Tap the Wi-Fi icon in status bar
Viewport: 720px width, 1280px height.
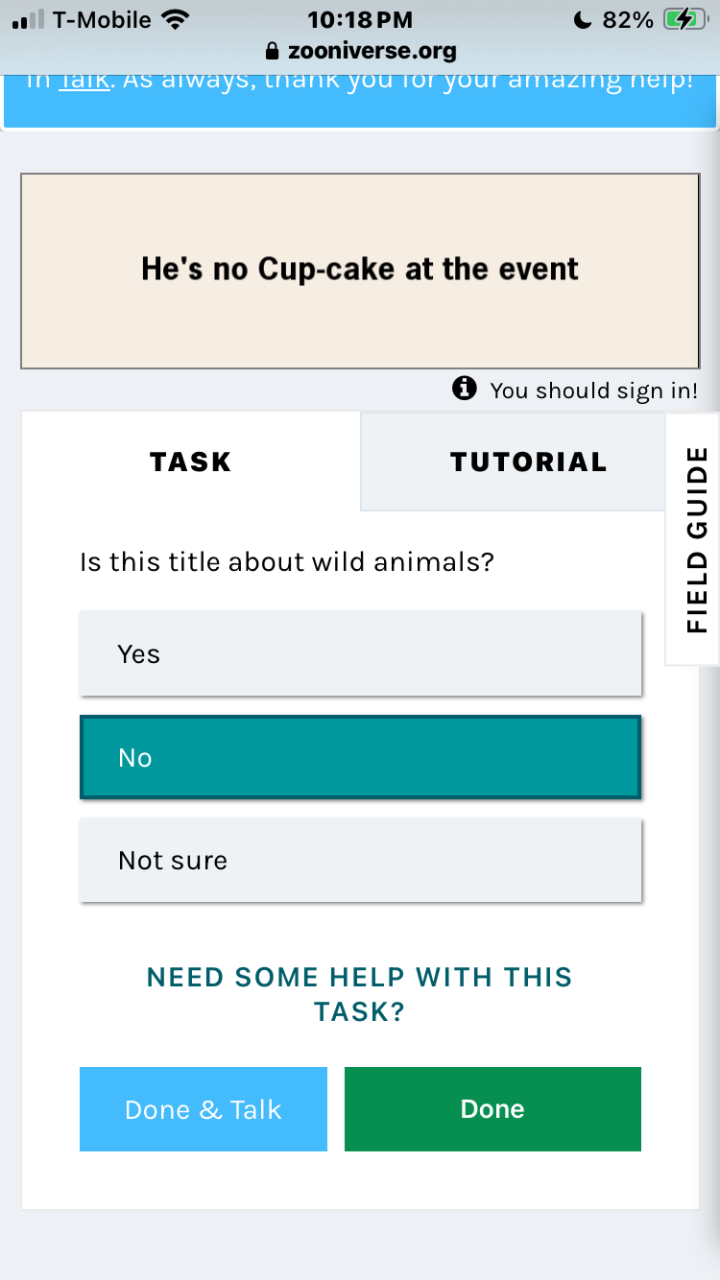click(176, 20)
